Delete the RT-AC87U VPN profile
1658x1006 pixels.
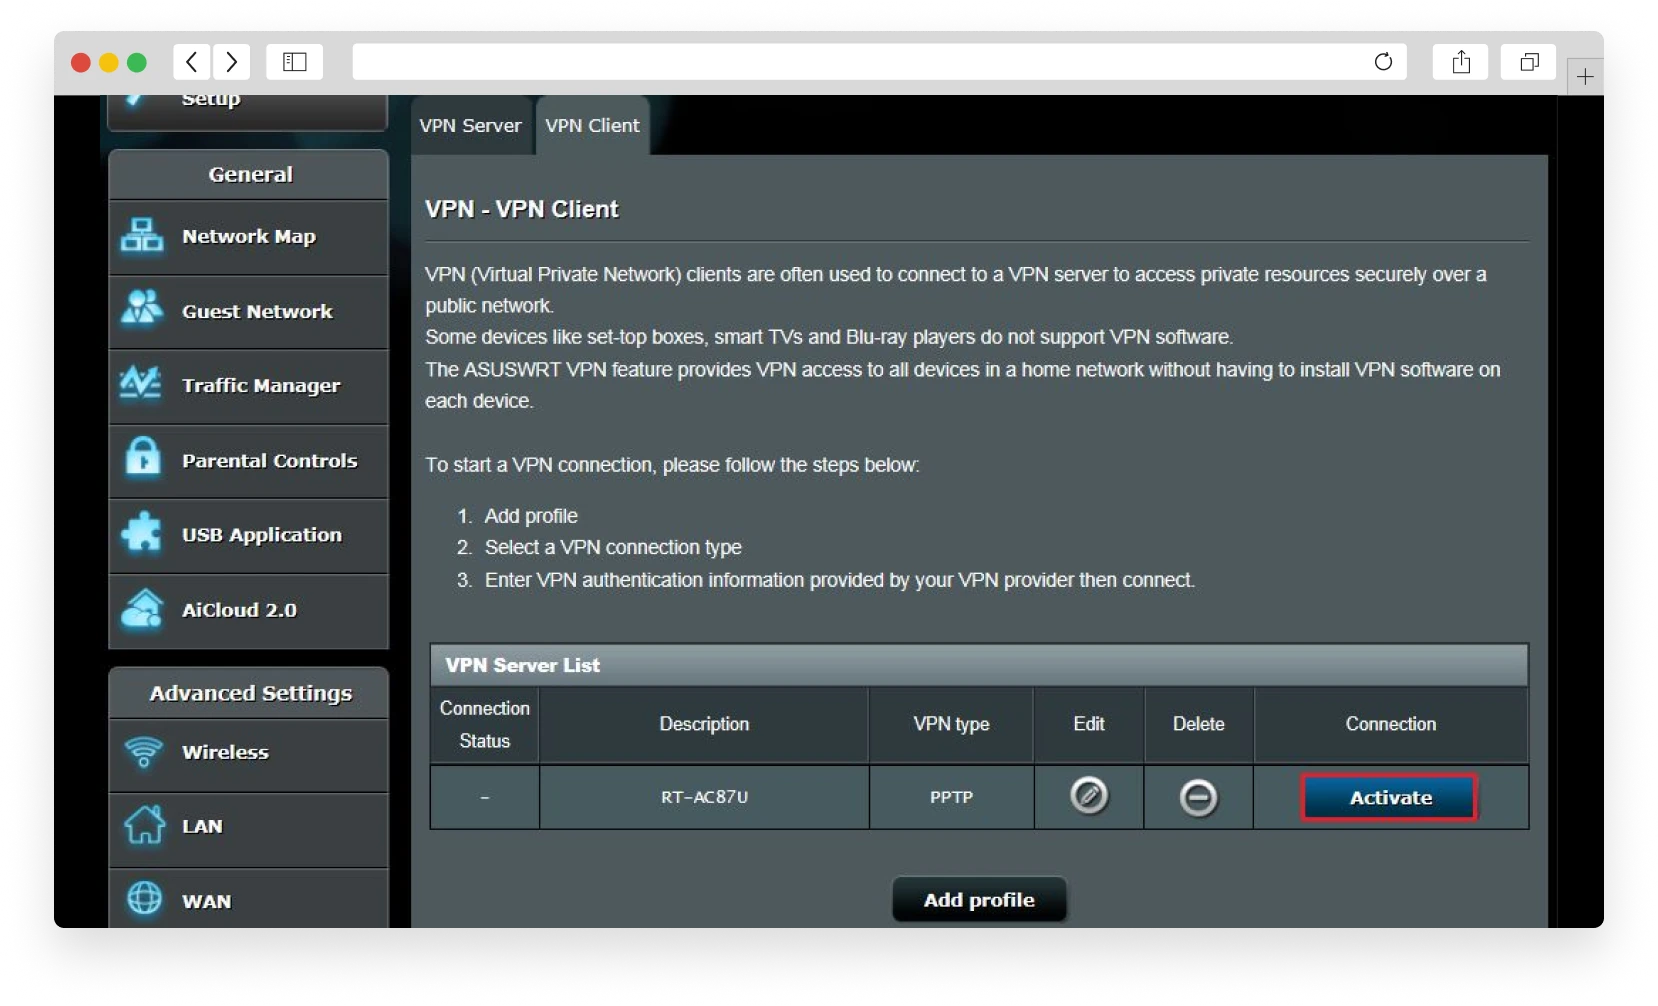(1198, 797)
